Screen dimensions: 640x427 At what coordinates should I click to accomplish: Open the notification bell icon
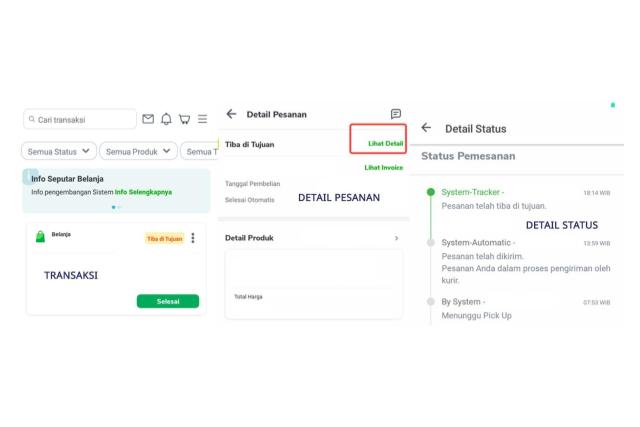click(x=166, y=119)
